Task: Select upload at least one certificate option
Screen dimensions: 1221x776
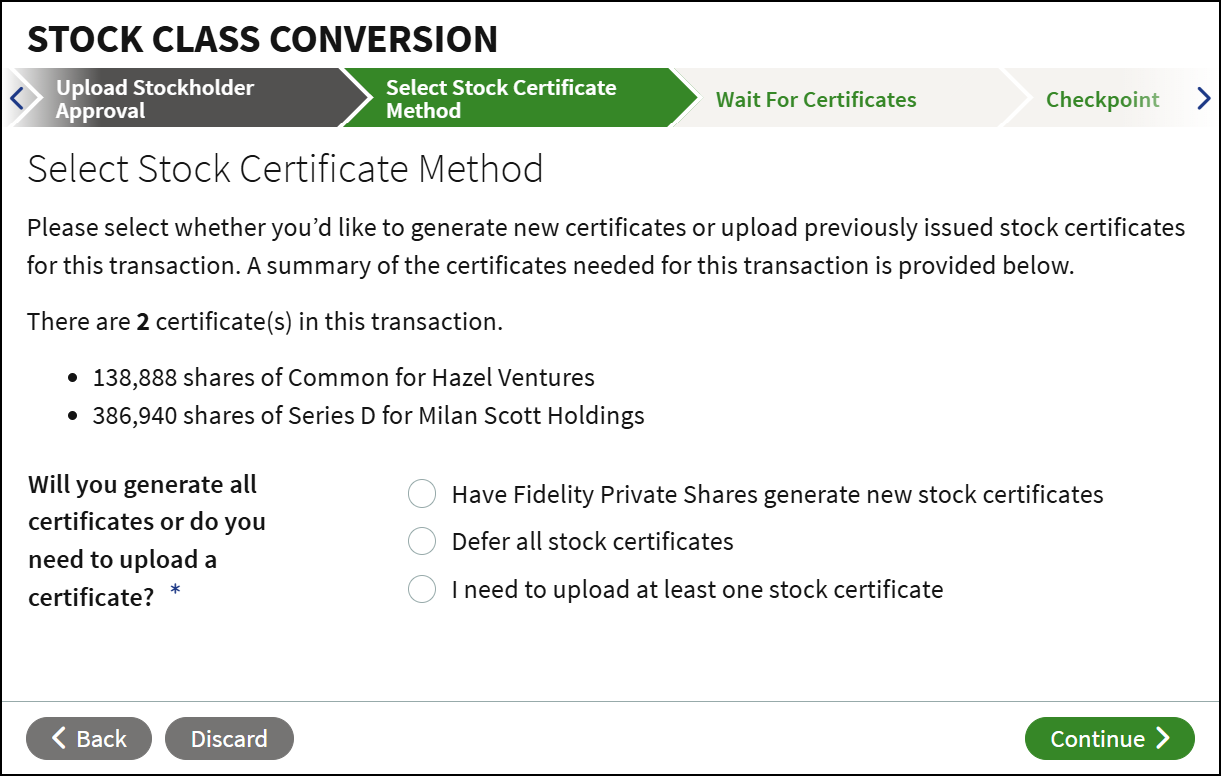Action: click(422, 589)
